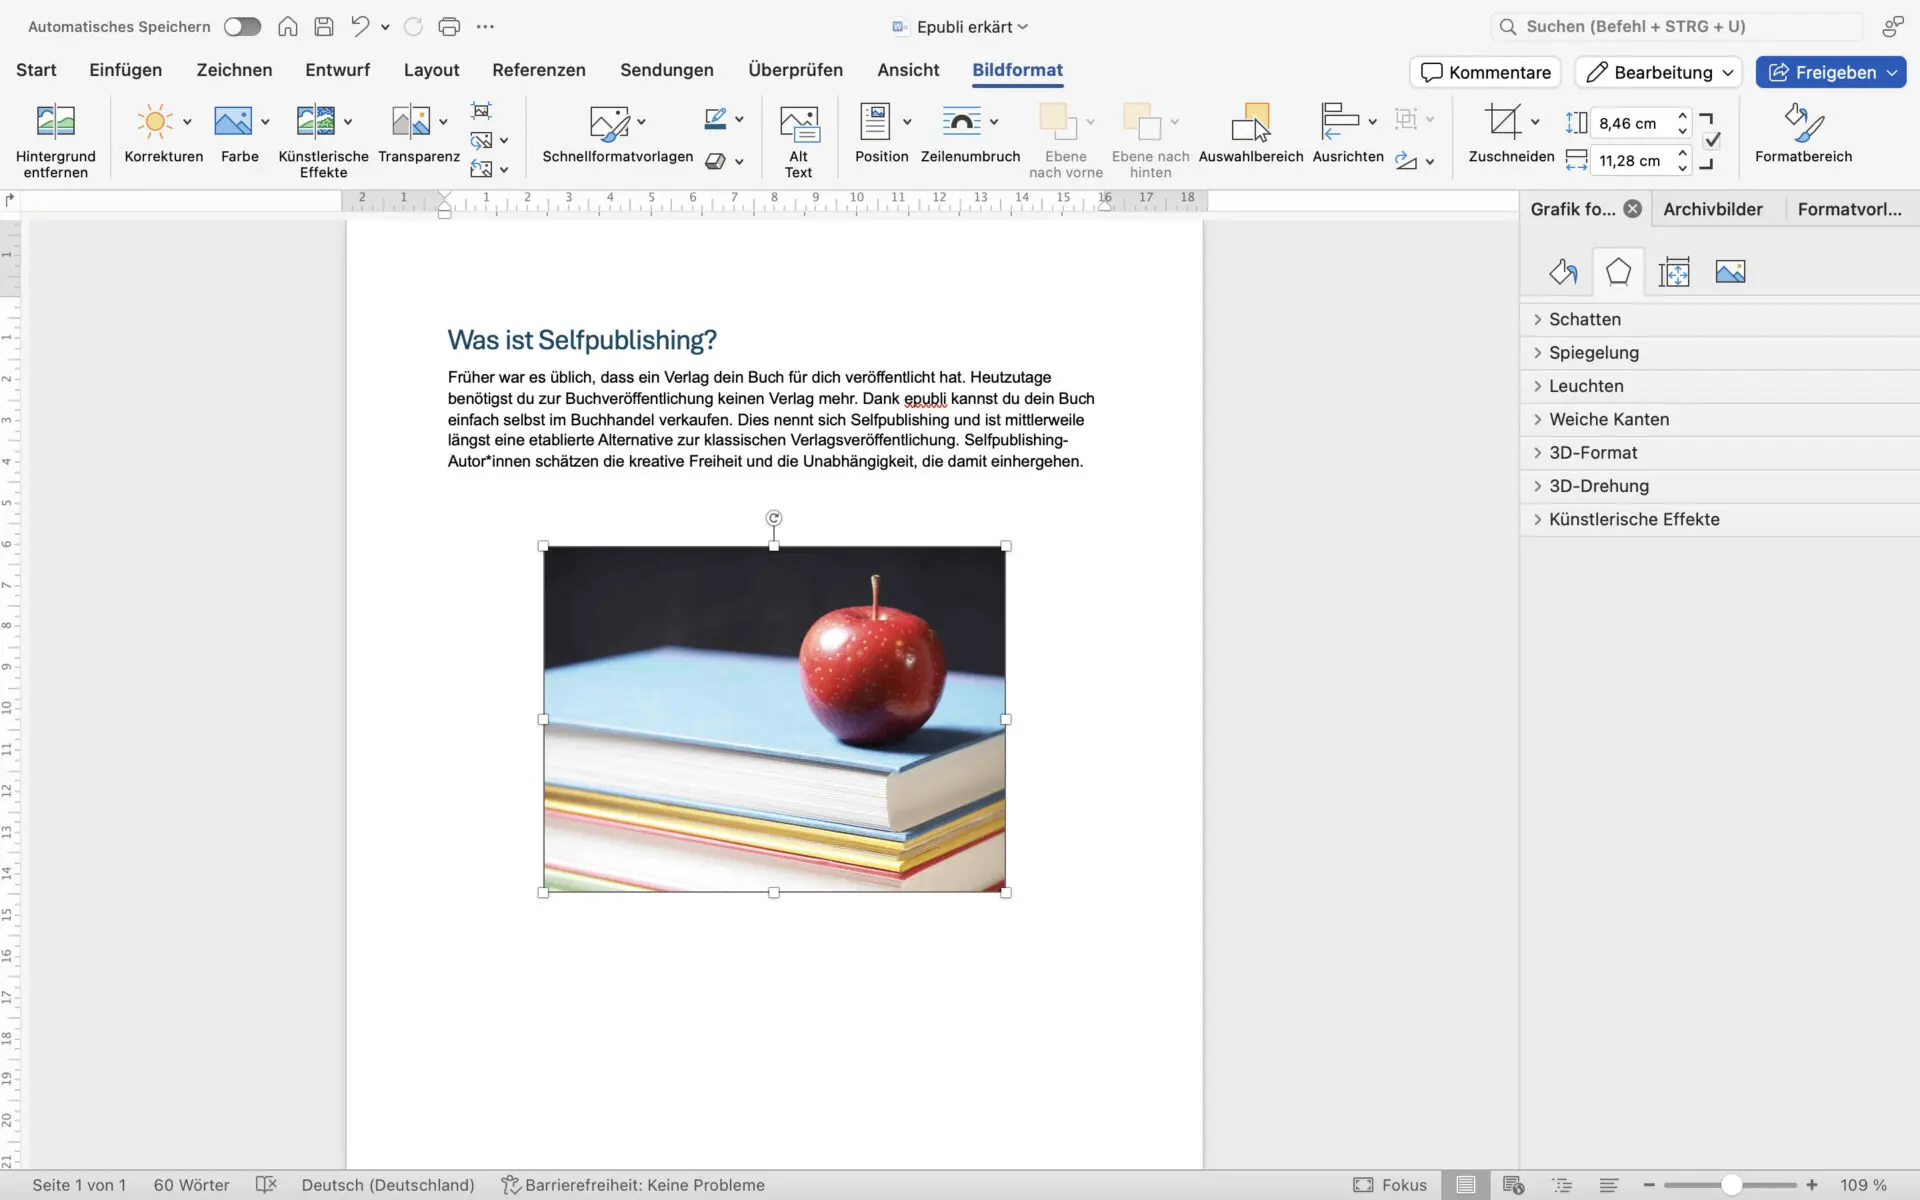This screenshot has width=1920, height=1200.
Task: Select Fill & Line pane icon
Action: 1563,272
